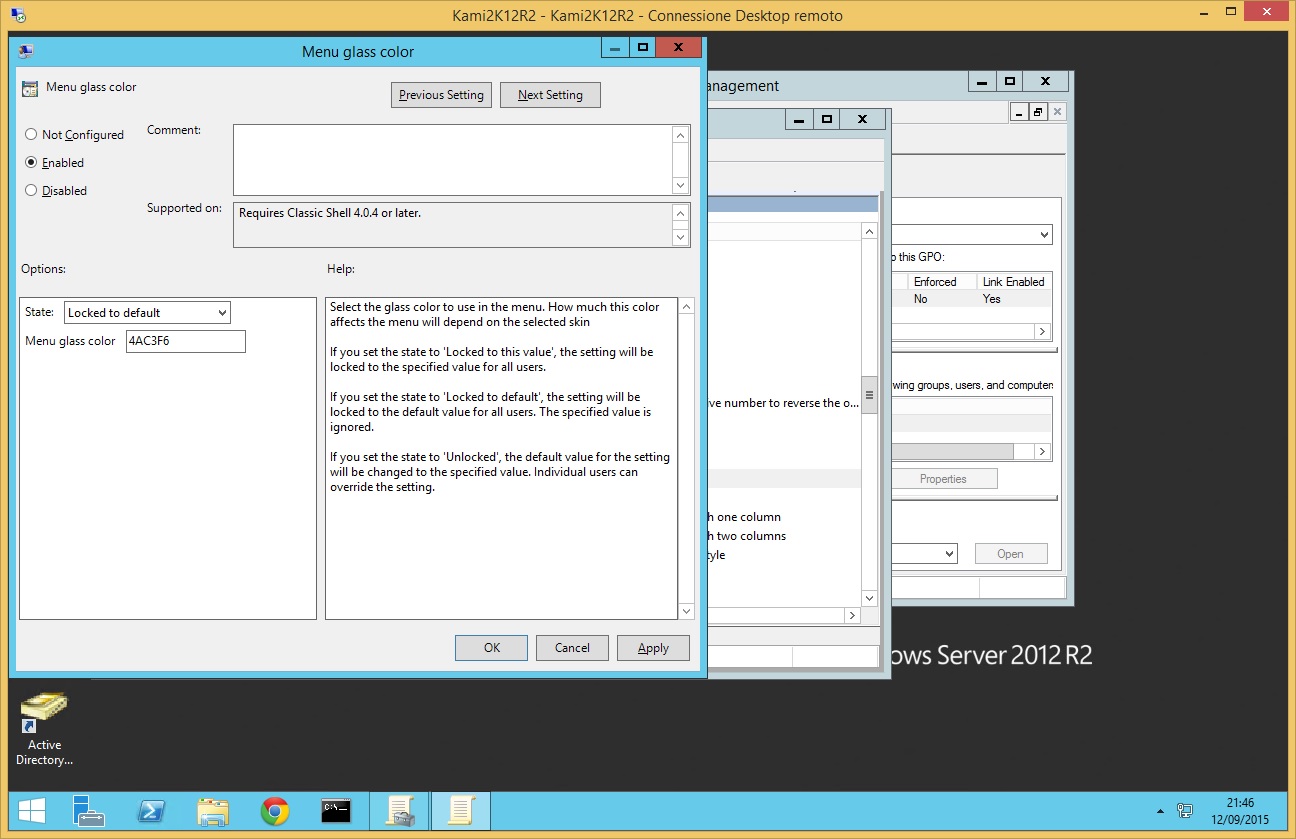Screen dimensions: 1296x839
Task: Click in the Comment text box
Action: coord(452,159)
